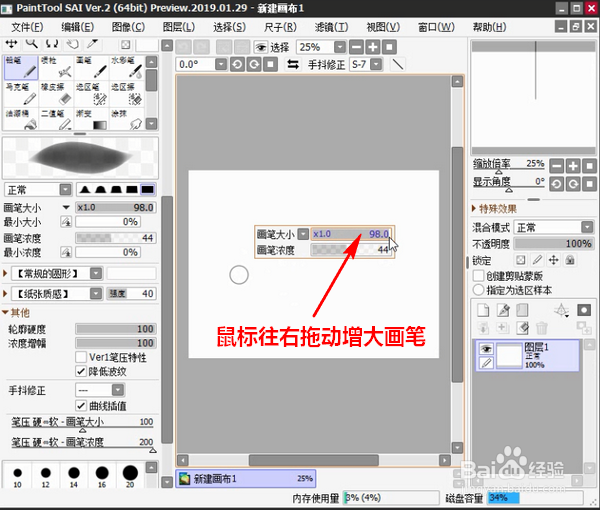Collapse the 其他 section
The width and height of the screenshot is (600, 510).
pos(5,312)
